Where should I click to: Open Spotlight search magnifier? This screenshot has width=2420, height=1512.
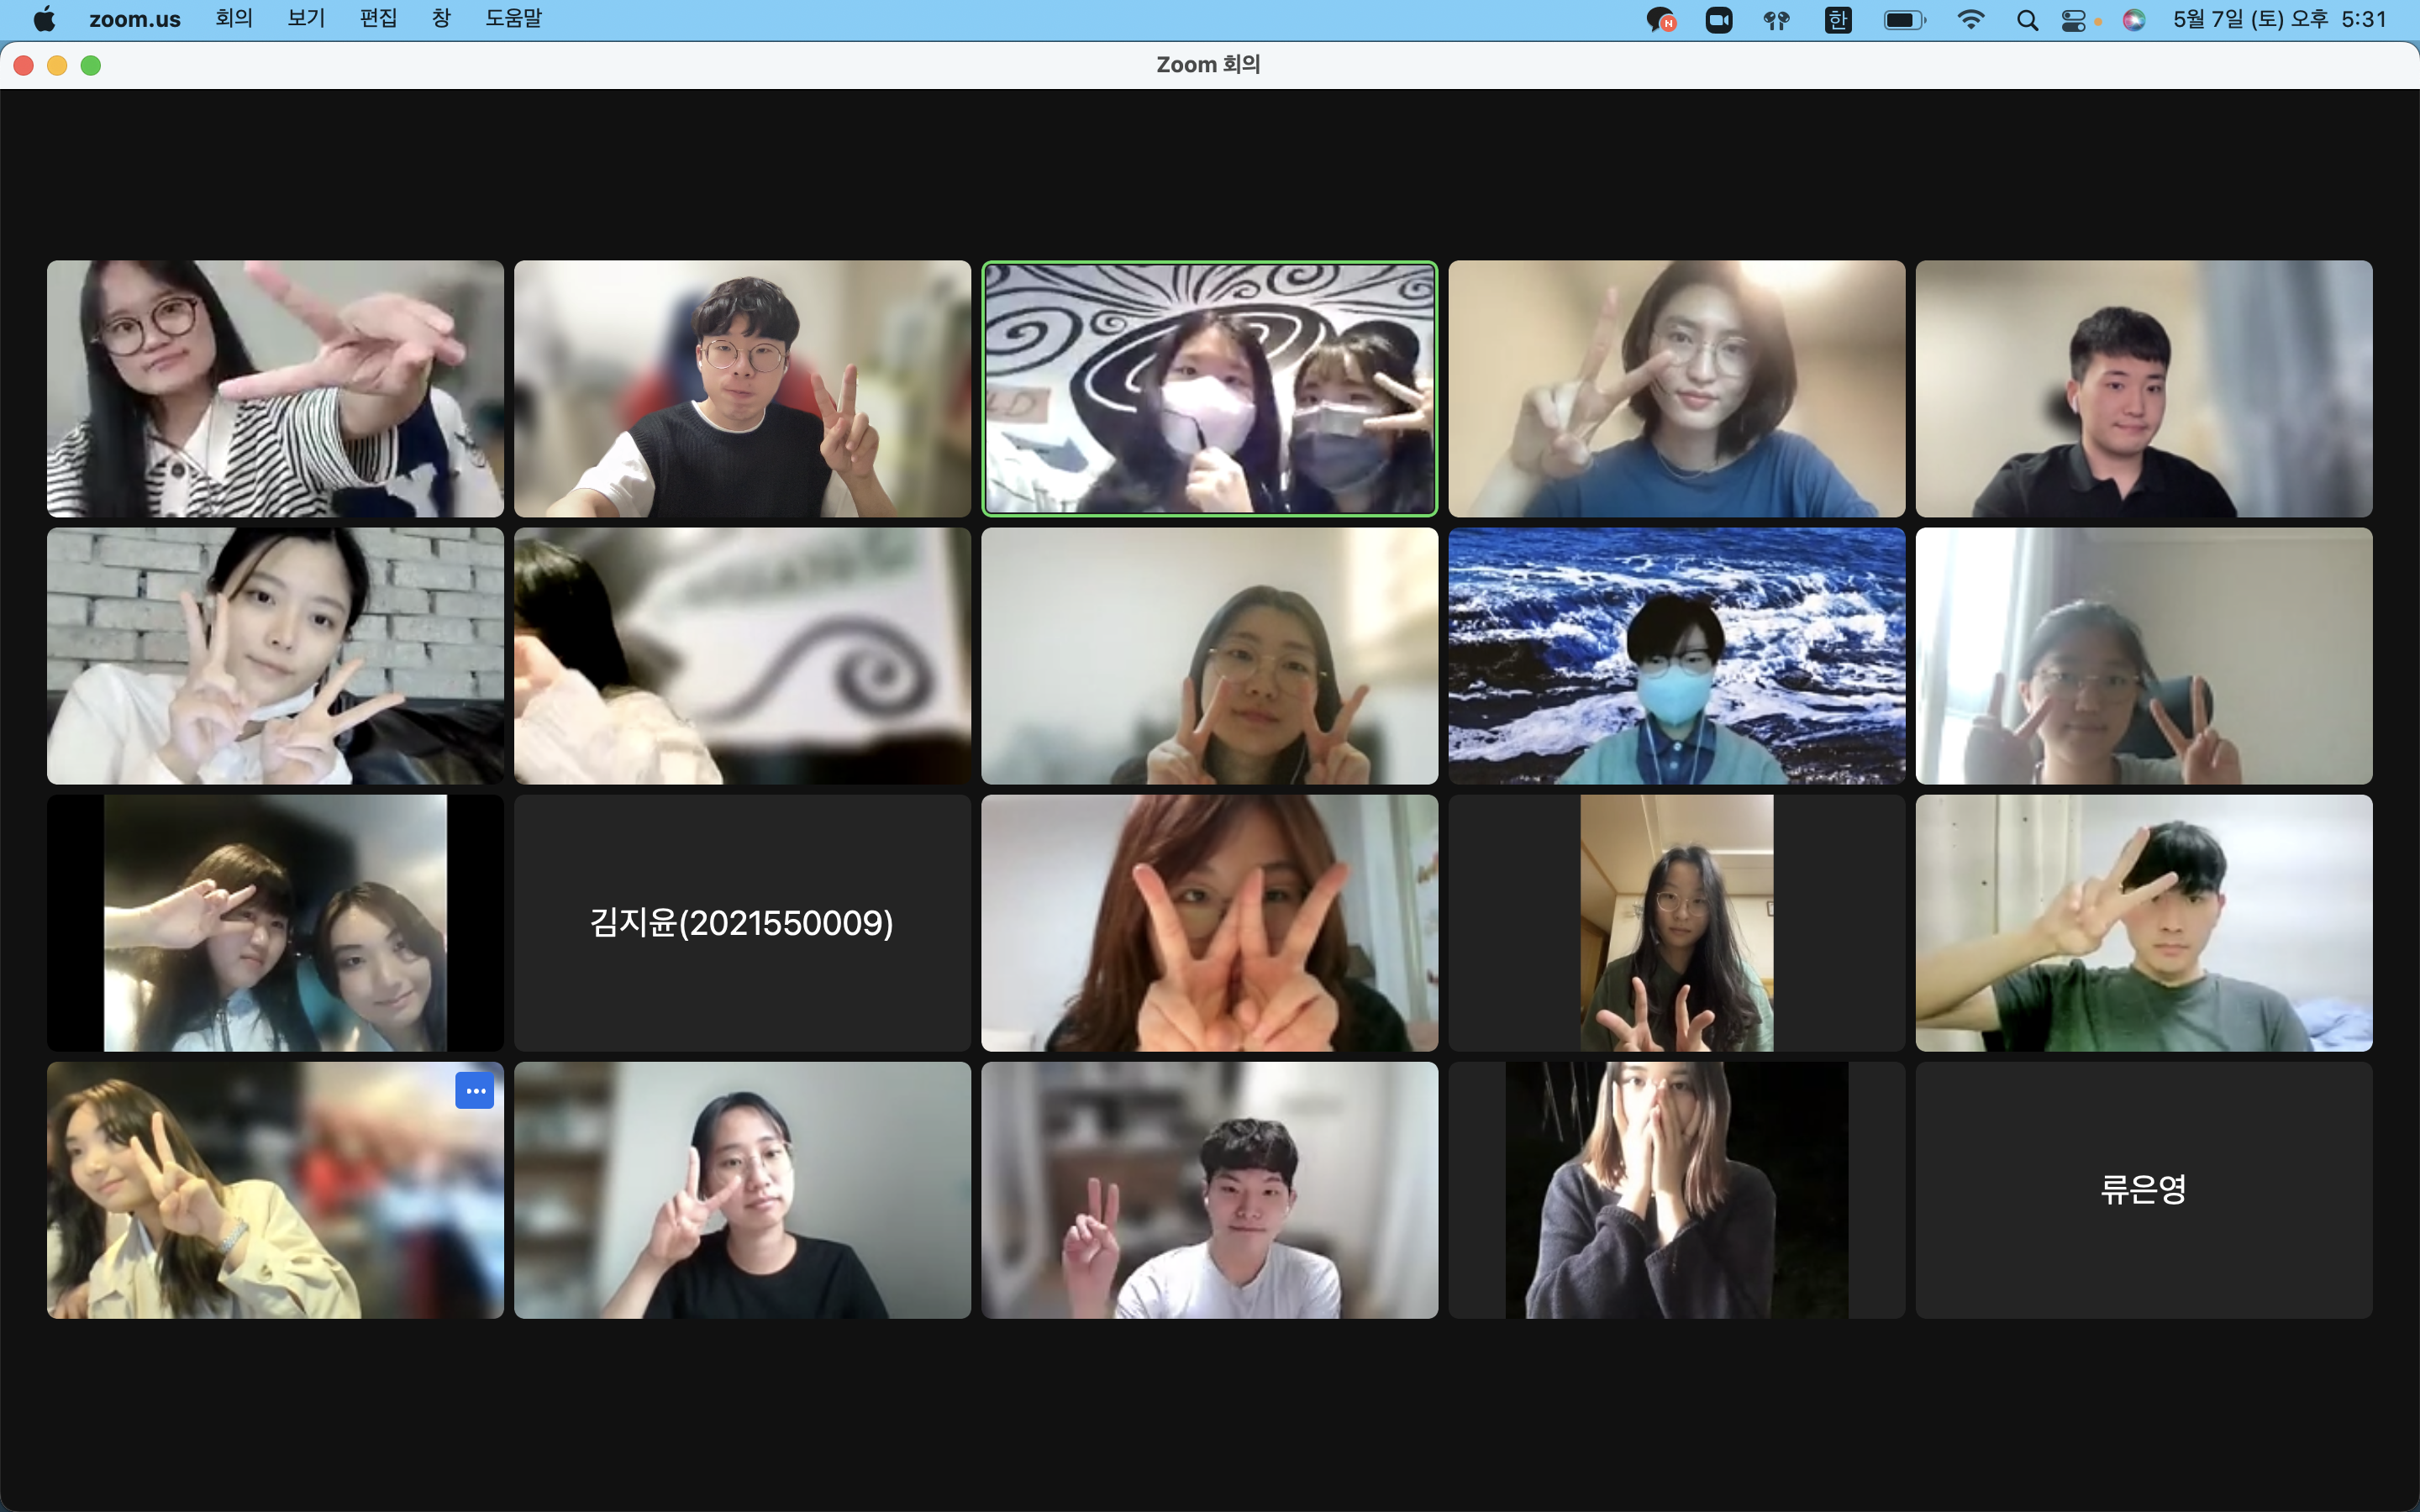tap(2026, 20)
